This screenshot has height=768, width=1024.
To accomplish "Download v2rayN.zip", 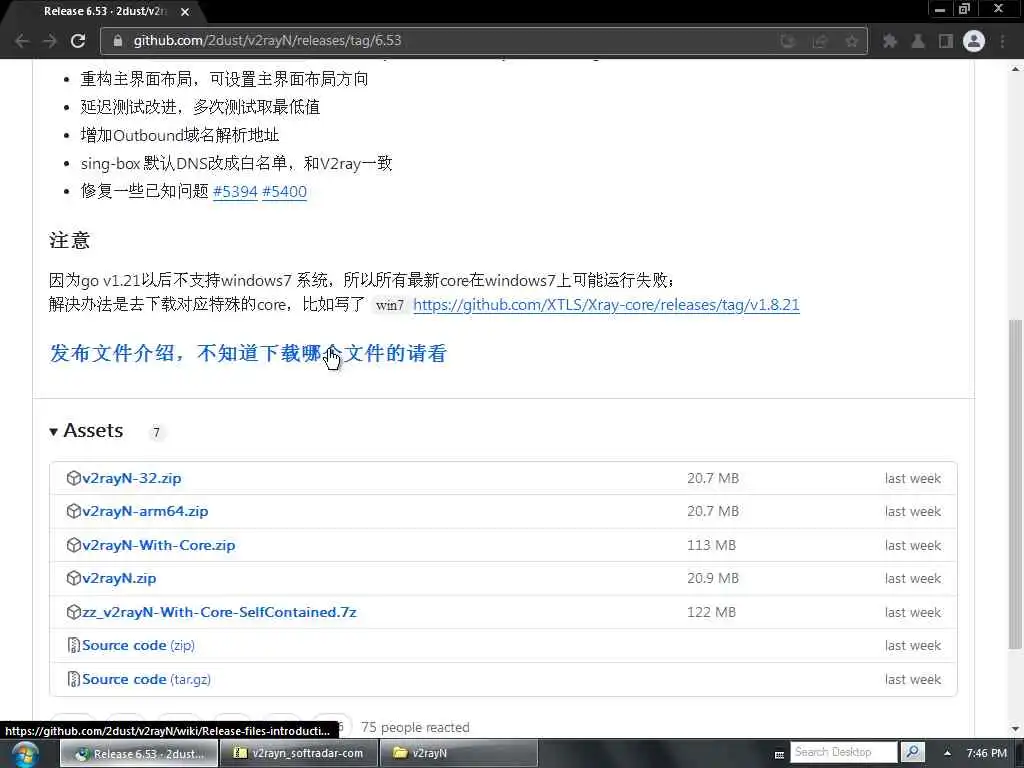I will coord(119,578).
